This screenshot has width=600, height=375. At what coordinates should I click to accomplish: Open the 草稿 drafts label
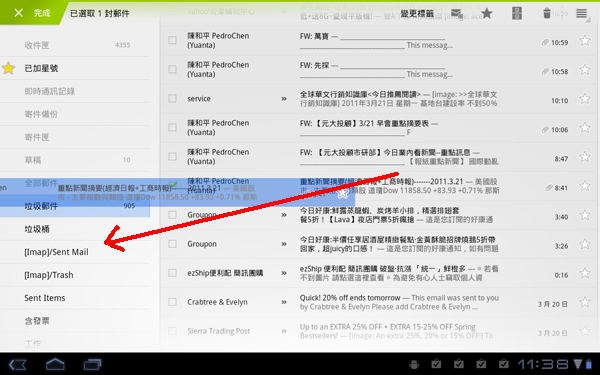click(x=75, y=160)
